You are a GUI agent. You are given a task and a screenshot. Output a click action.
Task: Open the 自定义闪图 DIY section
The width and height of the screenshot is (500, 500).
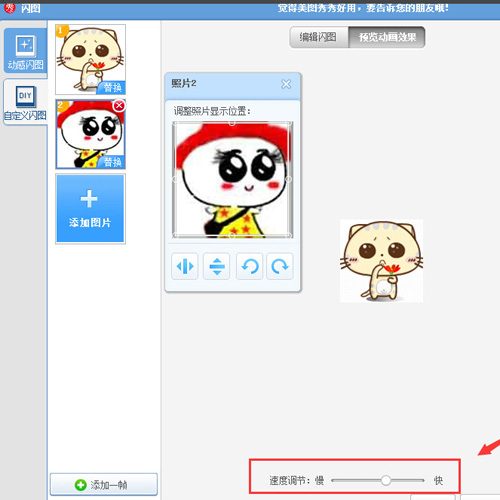point(25,103)
